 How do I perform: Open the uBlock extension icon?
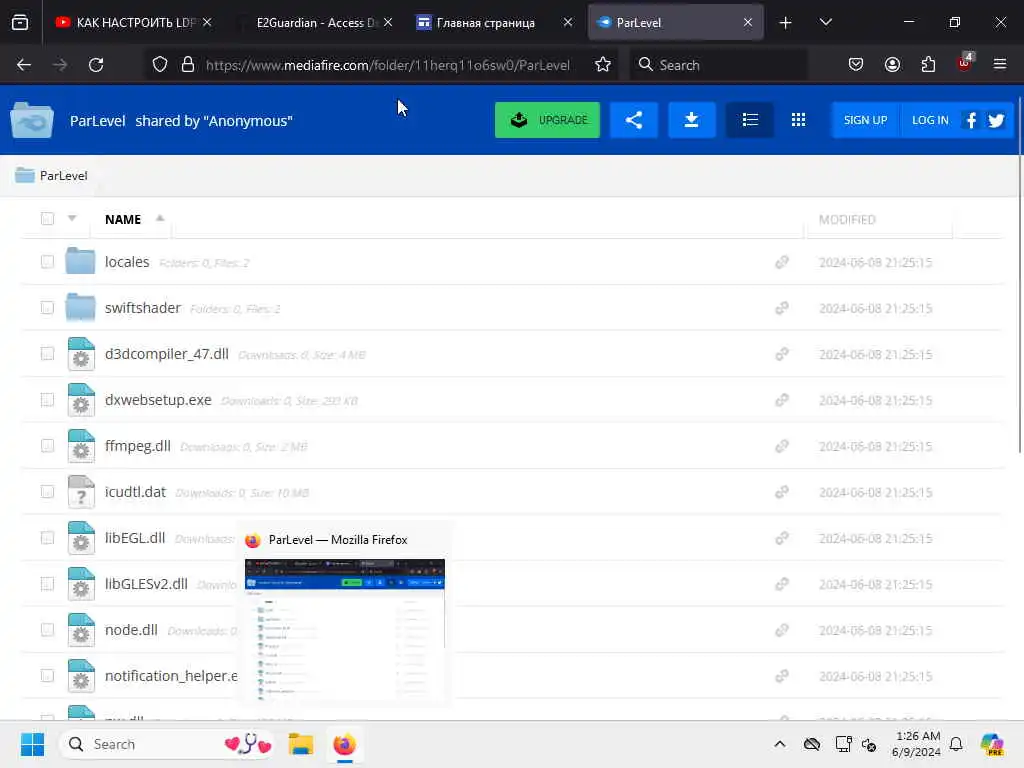pyautogui.click(x=965, y=63)
